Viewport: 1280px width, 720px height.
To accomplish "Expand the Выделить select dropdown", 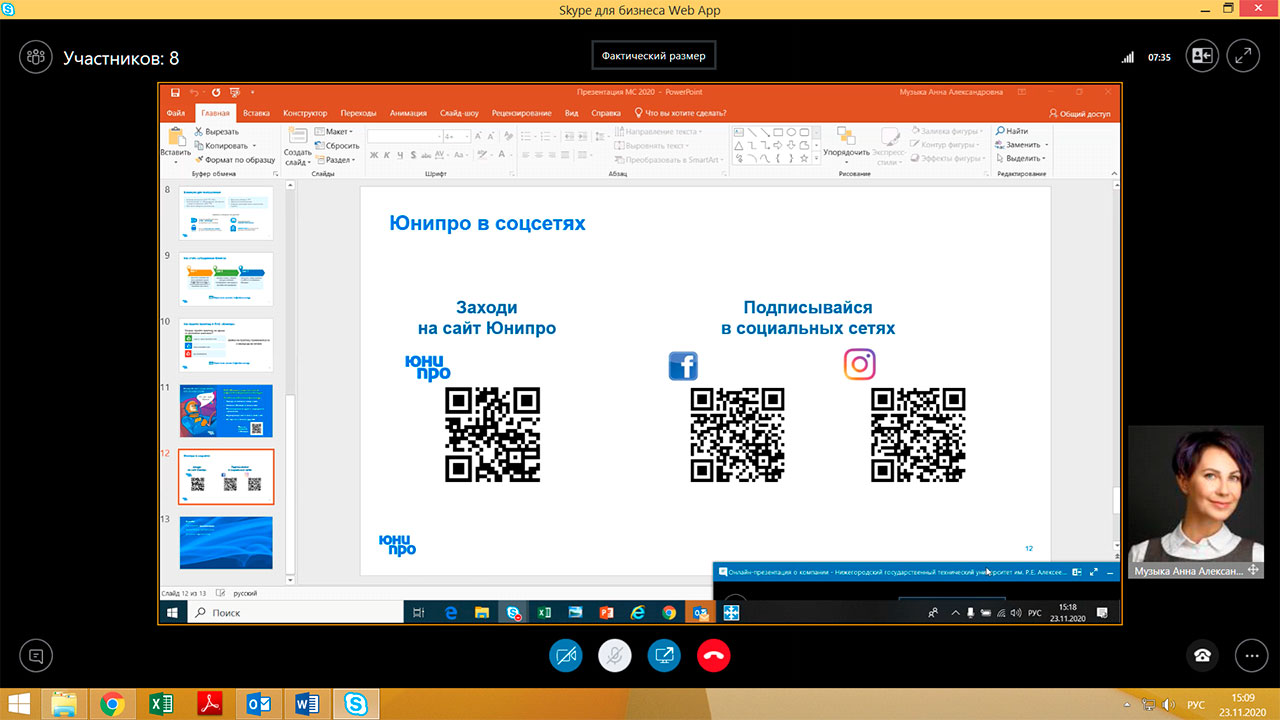I will tap(1020, 158).
